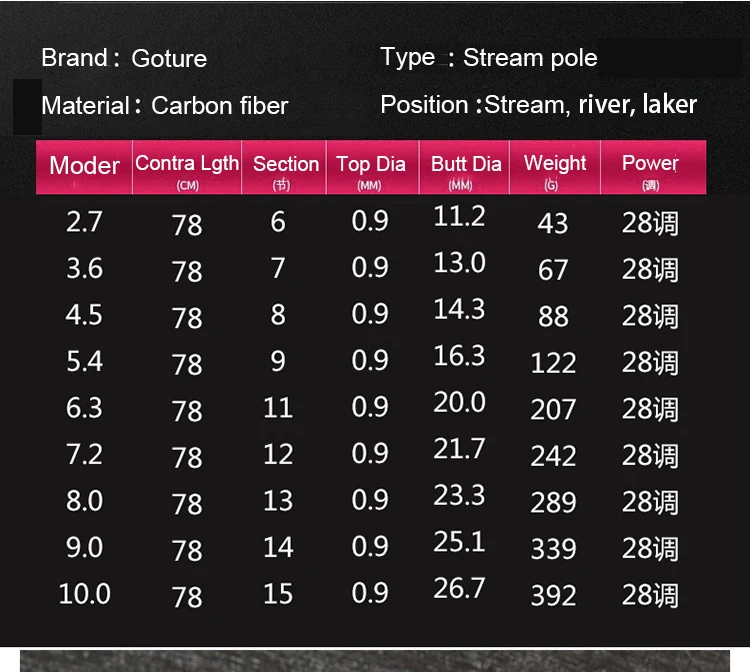Click weight value 392

(553, 595)
